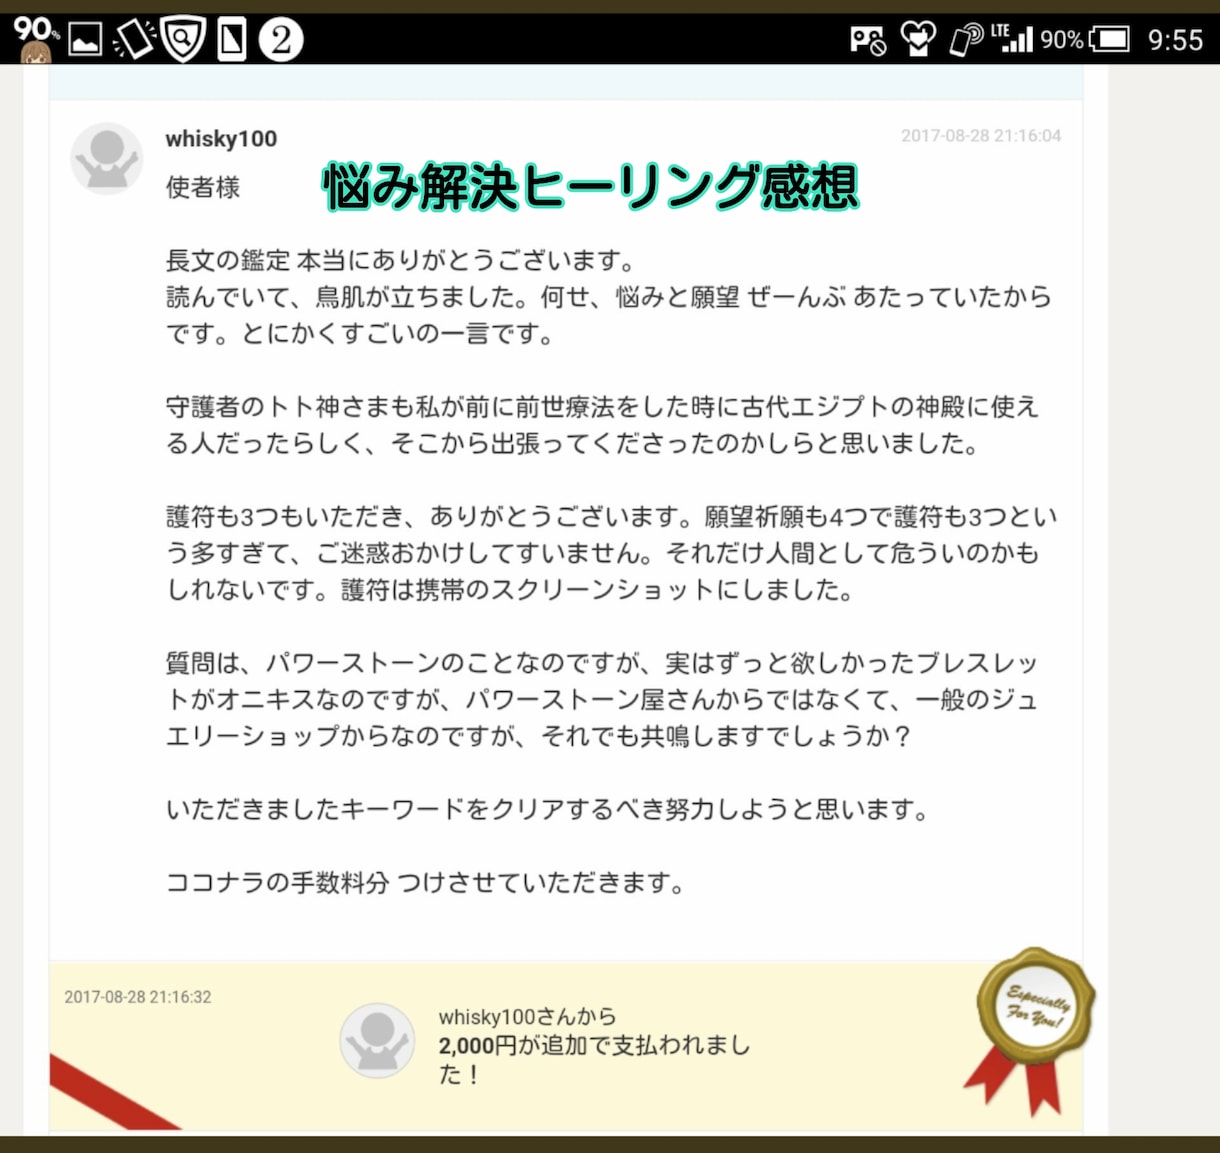Tap the blocked screen-record status icon
Viewport: 1220px width, 1153px height.
(x=868, y=41)
